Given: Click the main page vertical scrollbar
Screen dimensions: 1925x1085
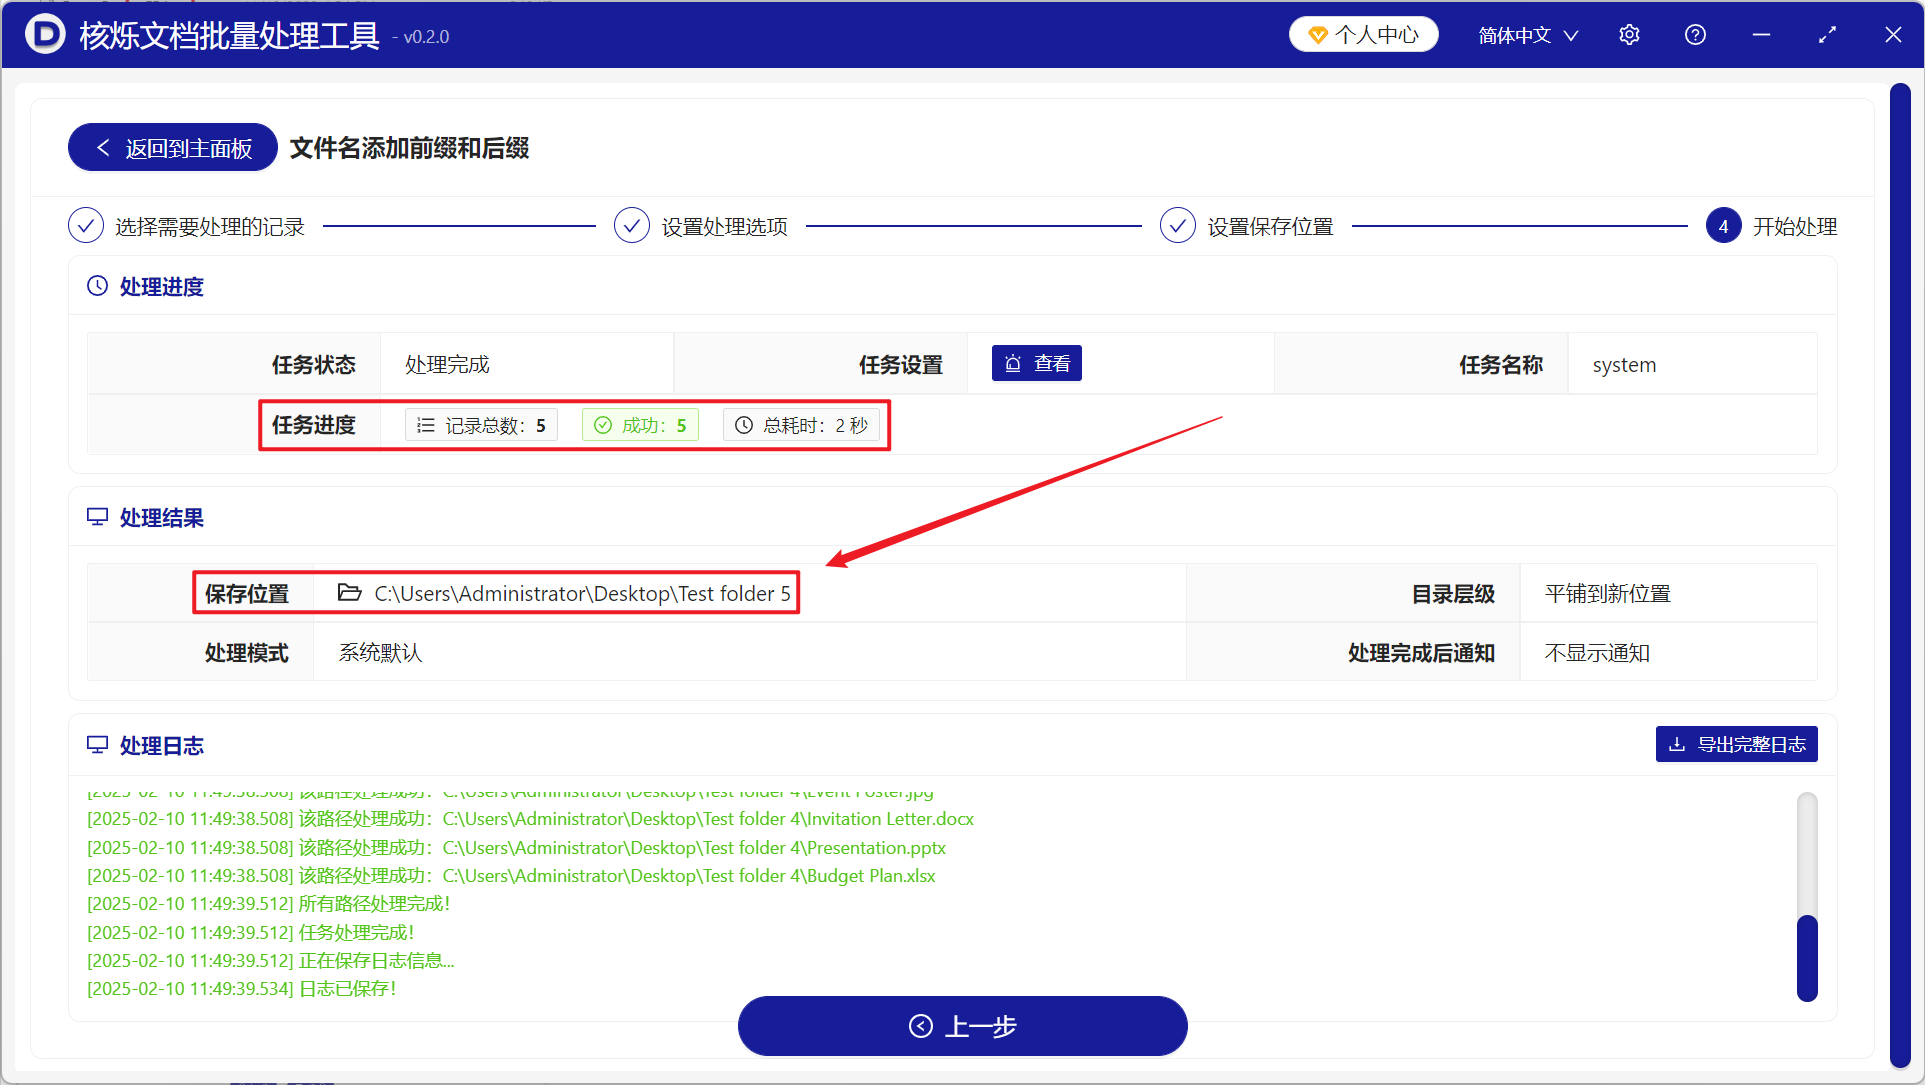Looking at the screenshot, I should coord(1900,575).
